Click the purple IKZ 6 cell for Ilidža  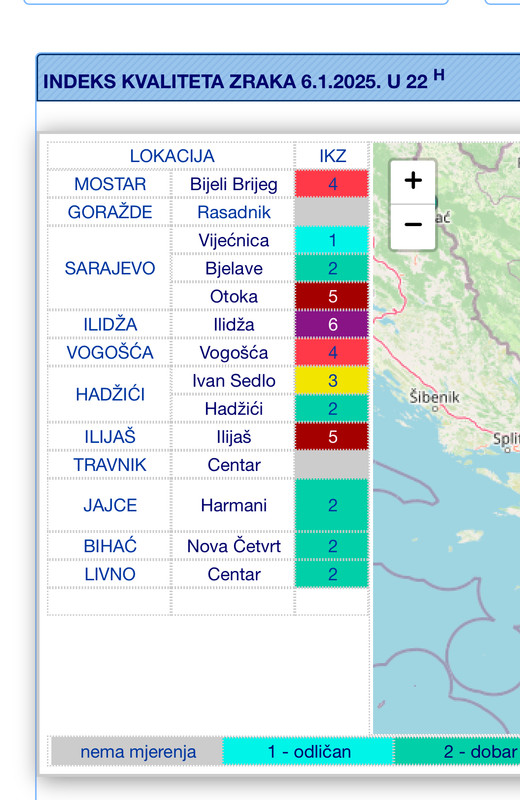coord(332,324)
